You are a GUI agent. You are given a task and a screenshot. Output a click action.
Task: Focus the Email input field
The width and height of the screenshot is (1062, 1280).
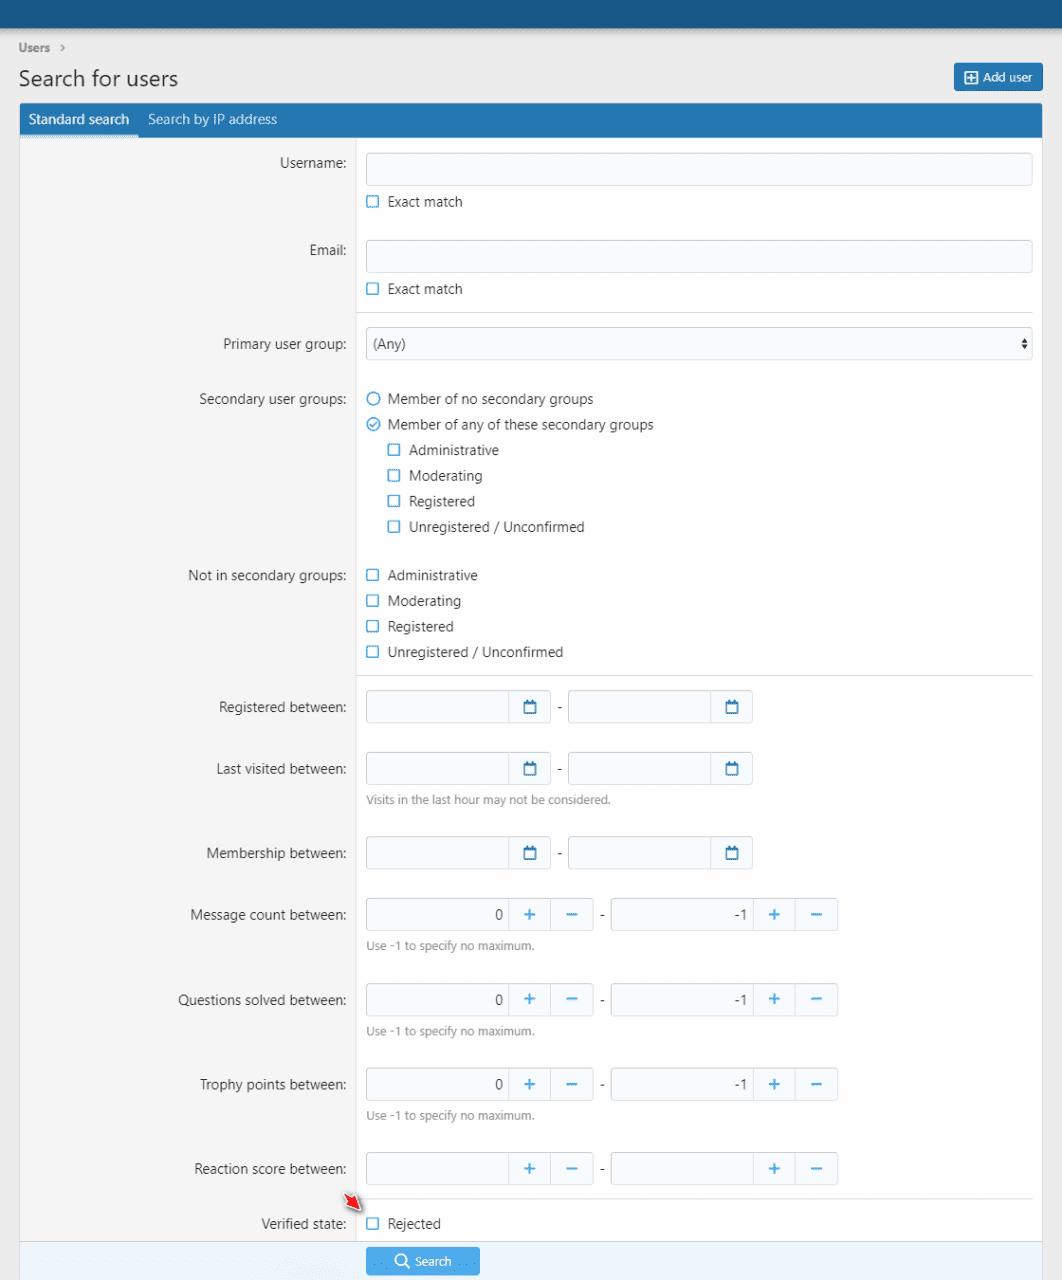698,257
